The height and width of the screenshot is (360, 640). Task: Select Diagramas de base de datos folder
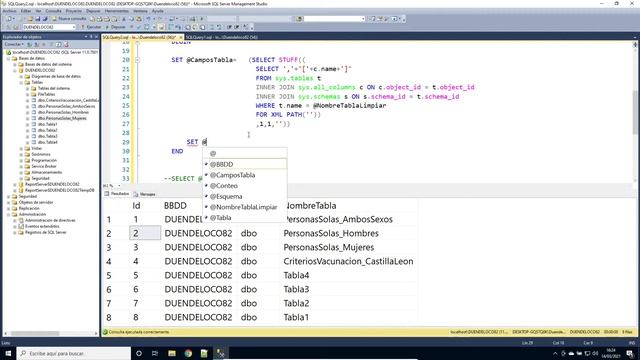pyautogui.click(x=56, y=76)
